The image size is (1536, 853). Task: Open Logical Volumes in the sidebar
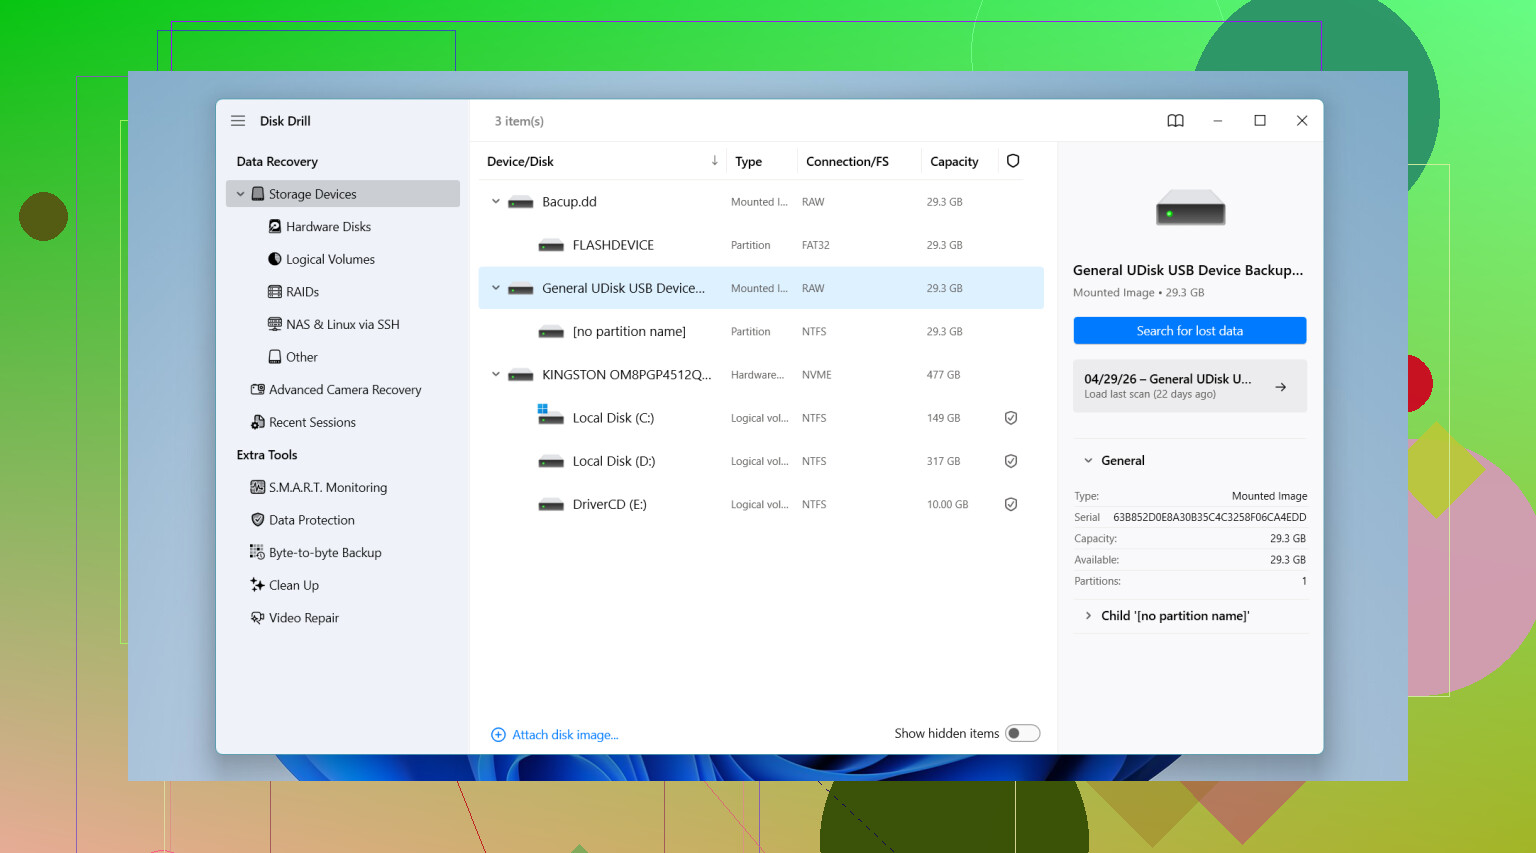[330, 259]
